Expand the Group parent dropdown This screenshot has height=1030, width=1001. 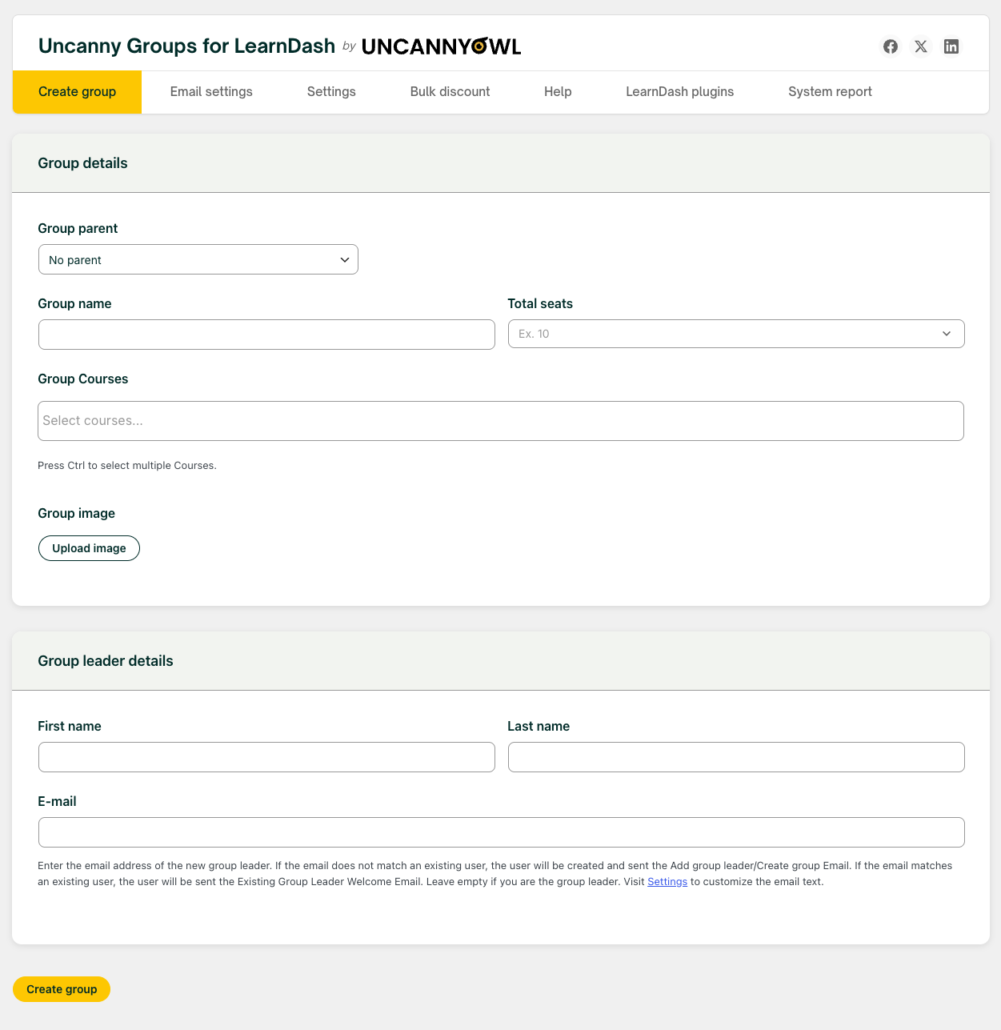click(x=198, y=259)
